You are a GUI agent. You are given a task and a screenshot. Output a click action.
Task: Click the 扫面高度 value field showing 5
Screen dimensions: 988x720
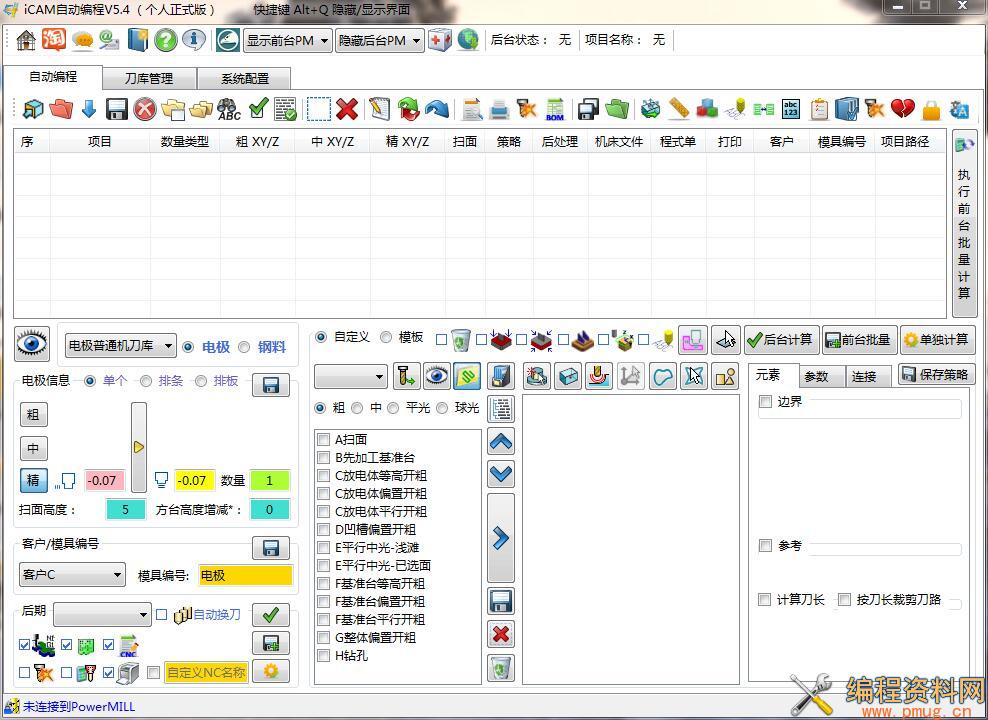125,510
